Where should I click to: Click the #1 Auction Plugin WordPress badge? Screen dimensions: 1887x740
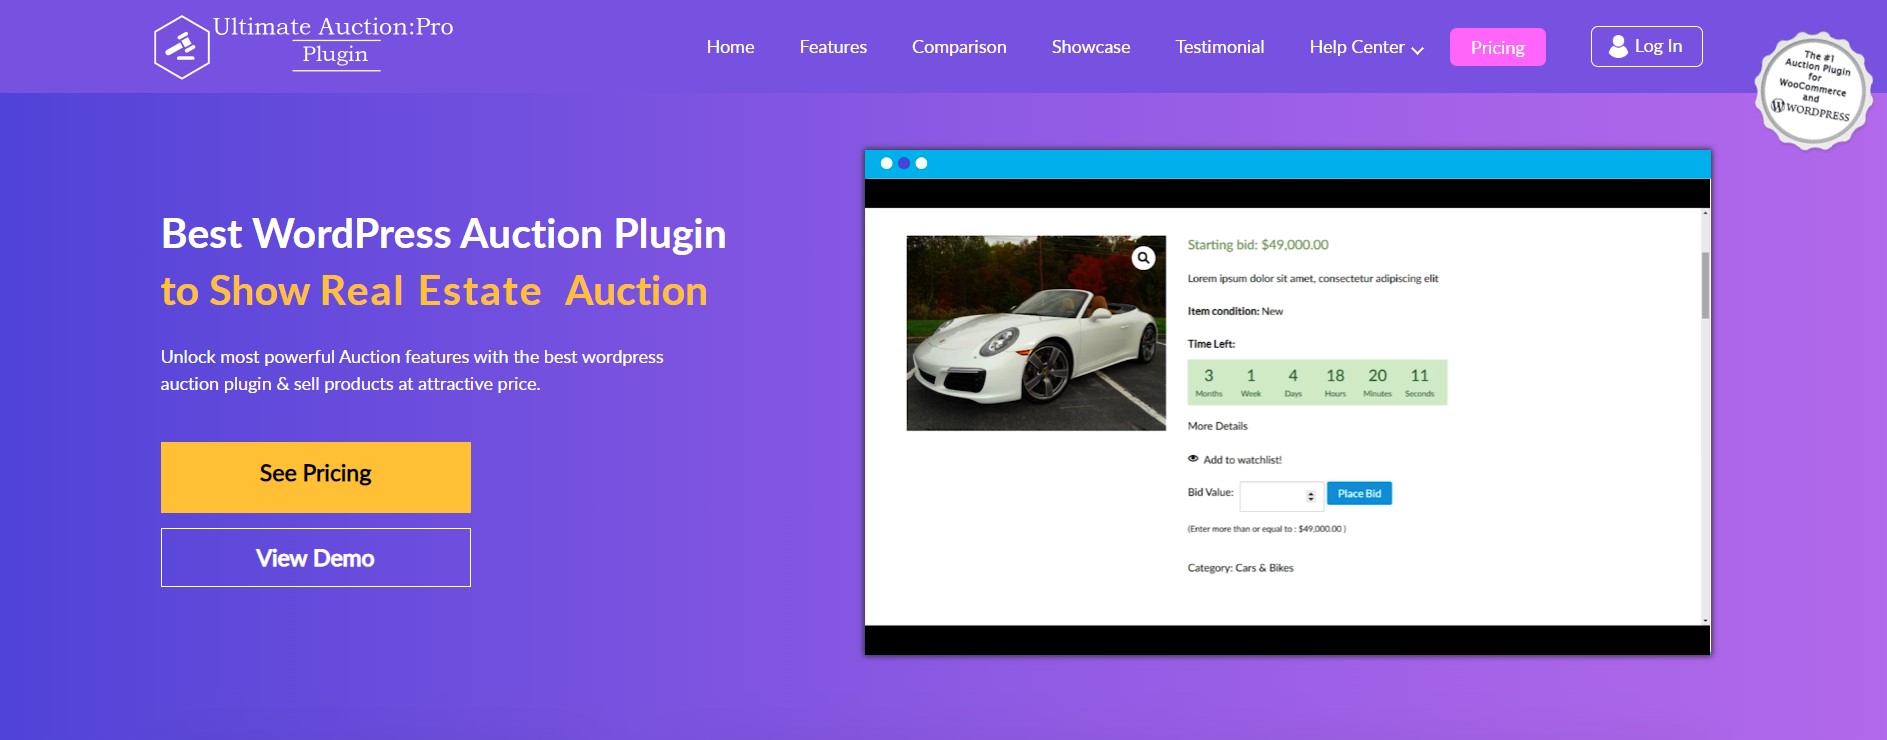[1813, 90]
